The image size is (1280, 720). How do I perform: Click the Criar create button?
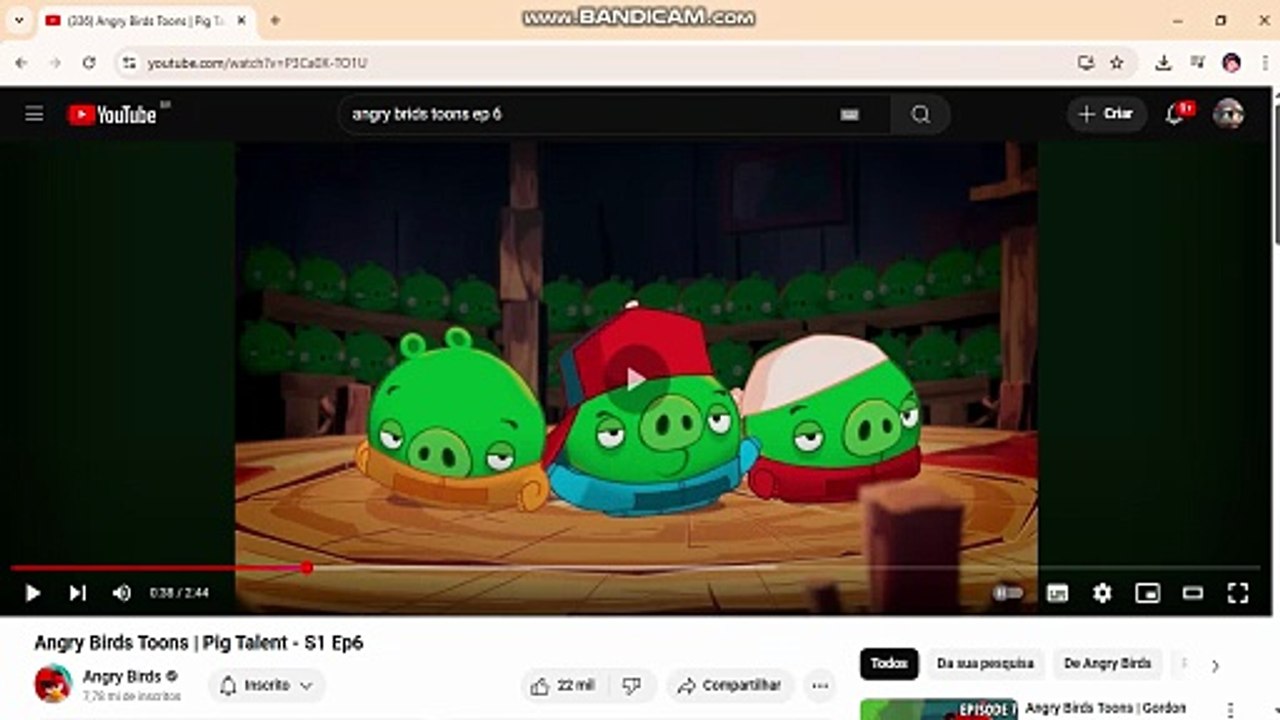pos(1106,114)
